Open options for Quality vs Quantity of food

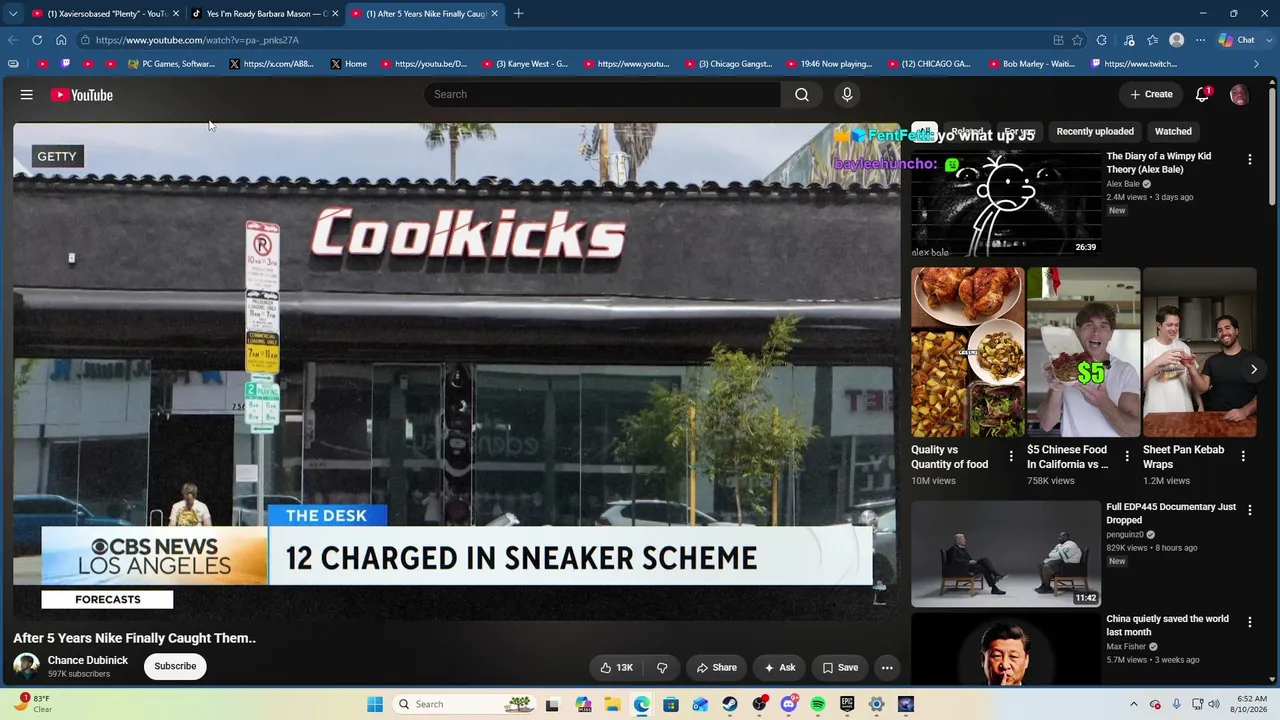(1011, 457)
